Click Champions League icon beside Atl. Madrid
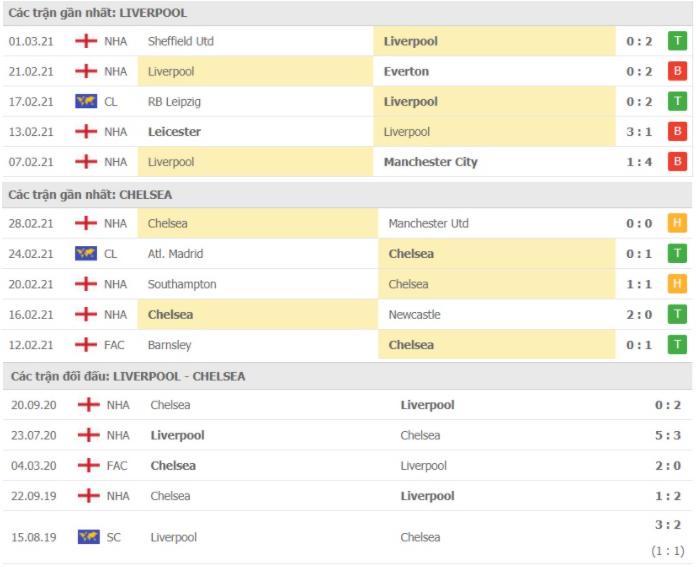This screenshot has width=697, height=567. [x=86, y=254]
